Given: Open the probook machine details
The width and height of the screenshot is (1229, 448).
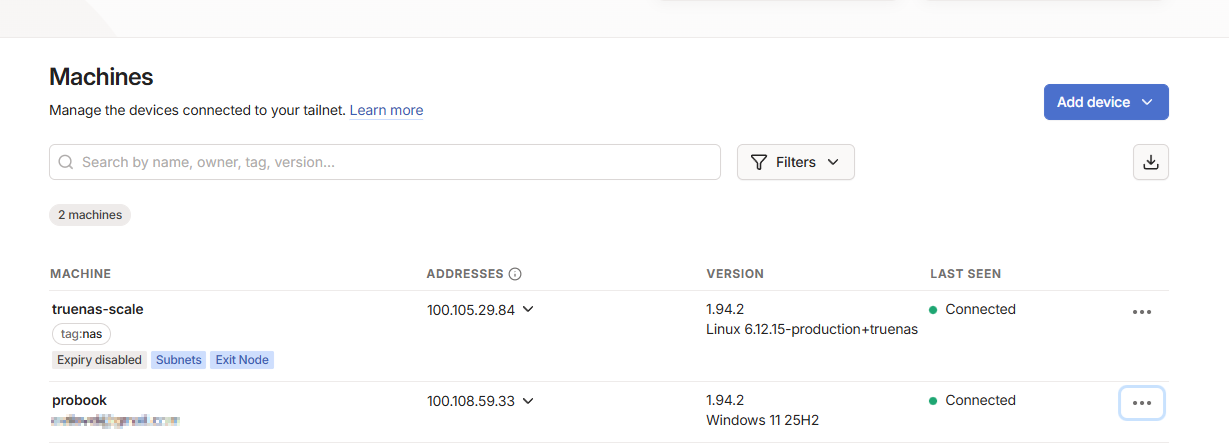Looking at the screenshot, I should 79,400.
